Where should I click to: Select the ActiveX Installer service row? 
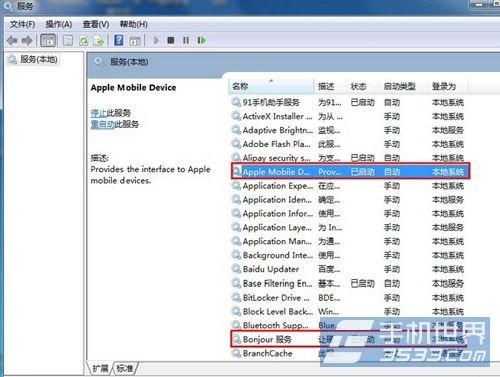(348, 116)
